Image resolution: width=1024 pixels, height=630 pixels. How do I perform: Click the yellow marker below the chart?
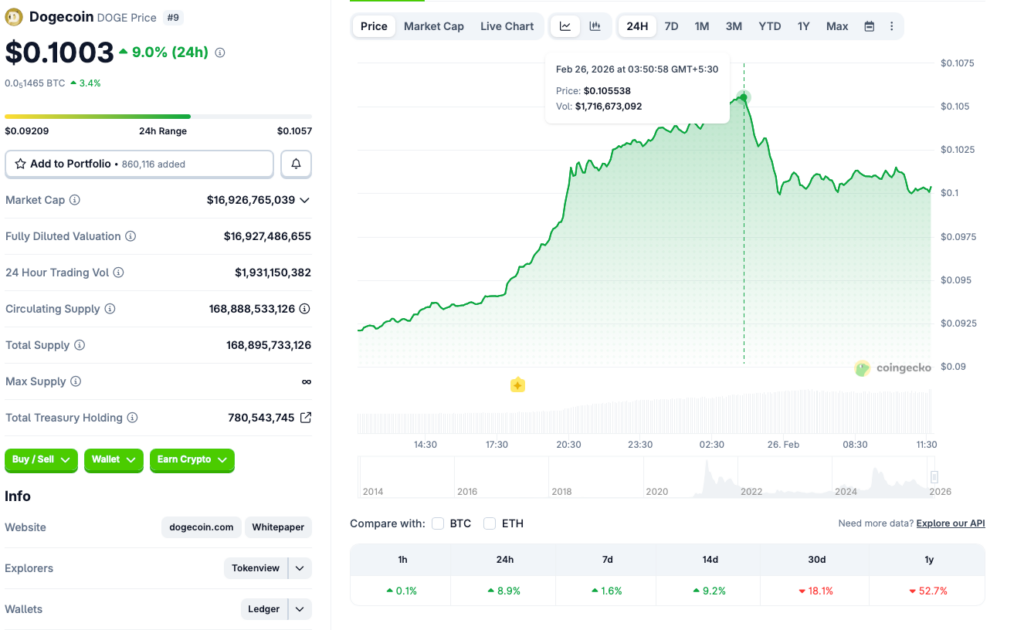(x=517, y=385)
